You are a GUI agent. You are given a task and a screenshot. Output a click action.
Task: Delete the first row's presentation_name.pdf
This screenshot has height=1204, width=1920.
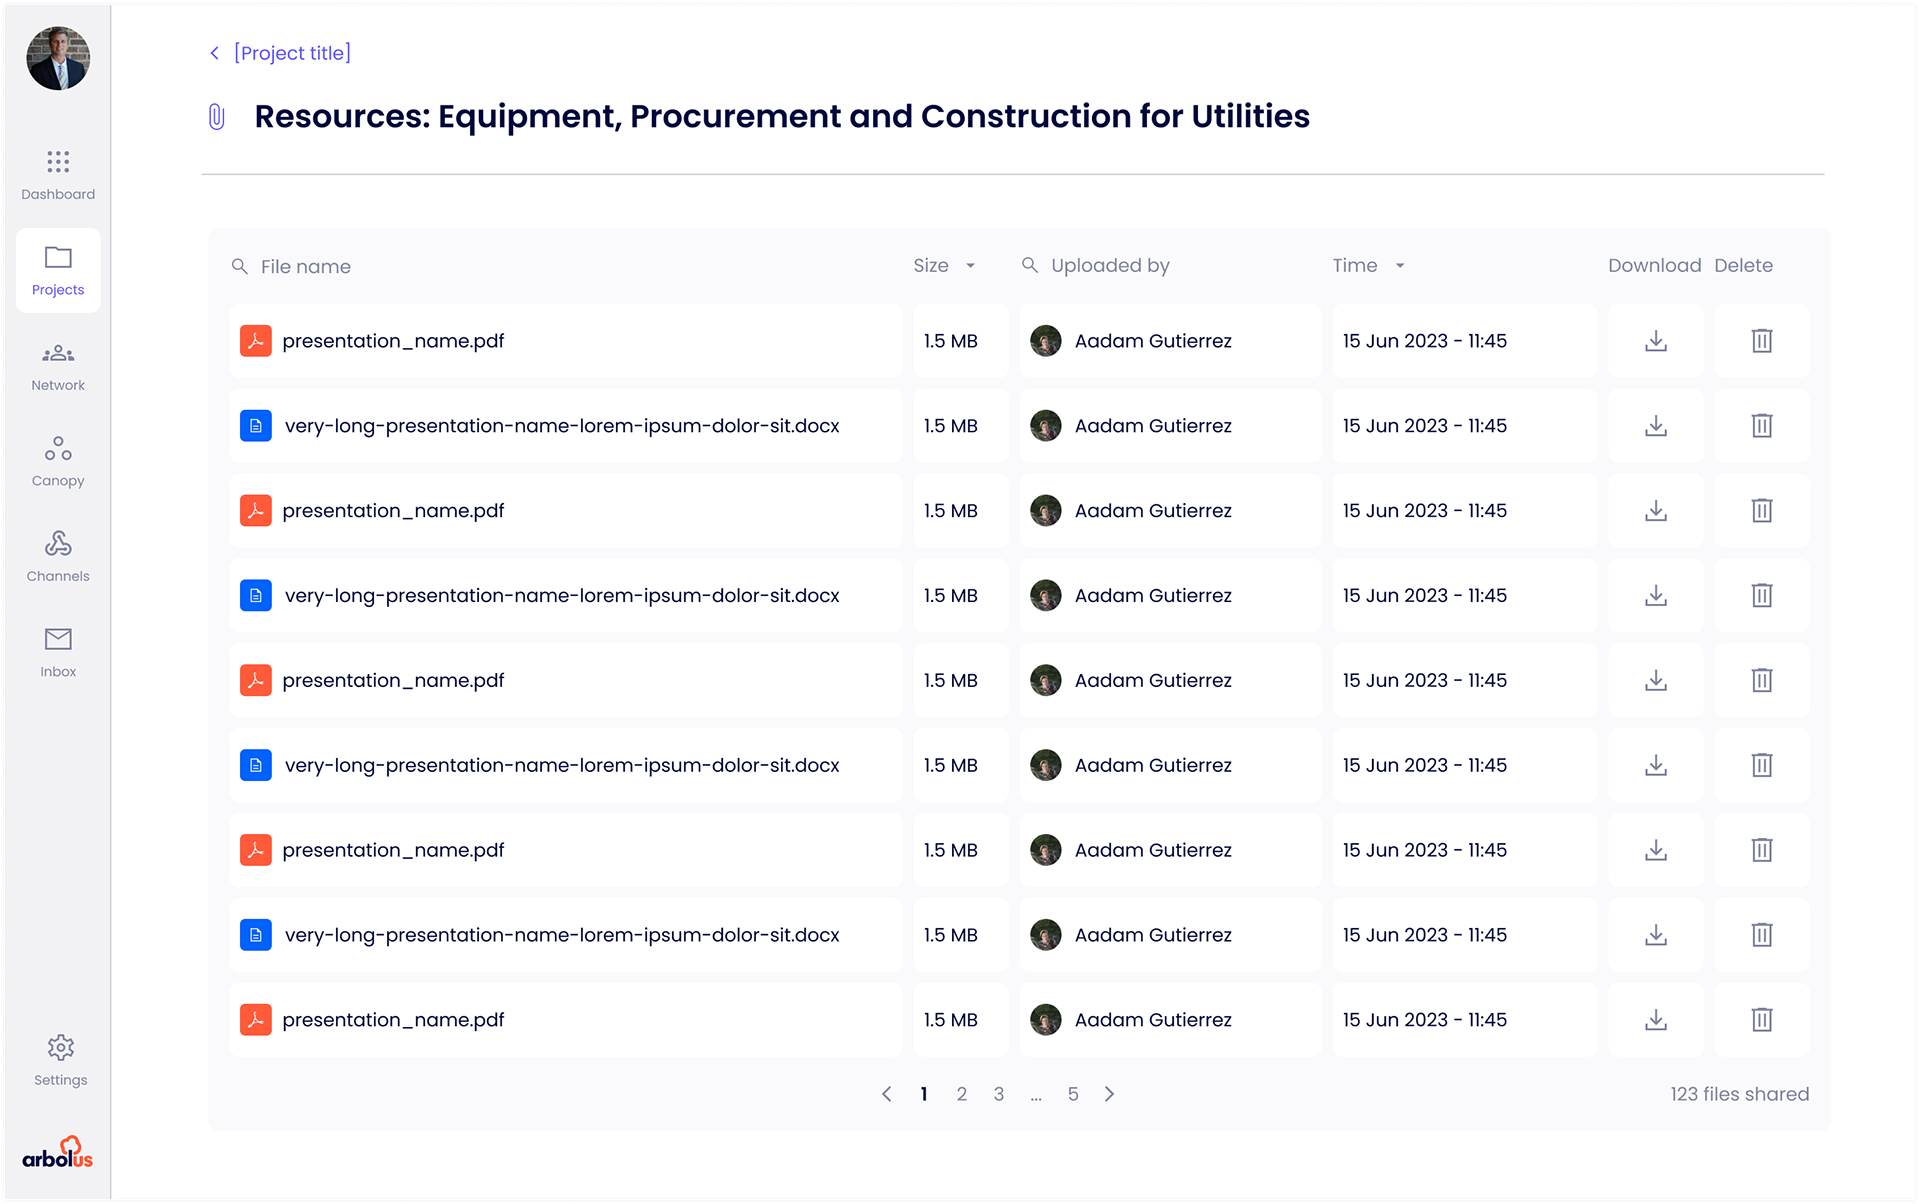[1762, 341]
